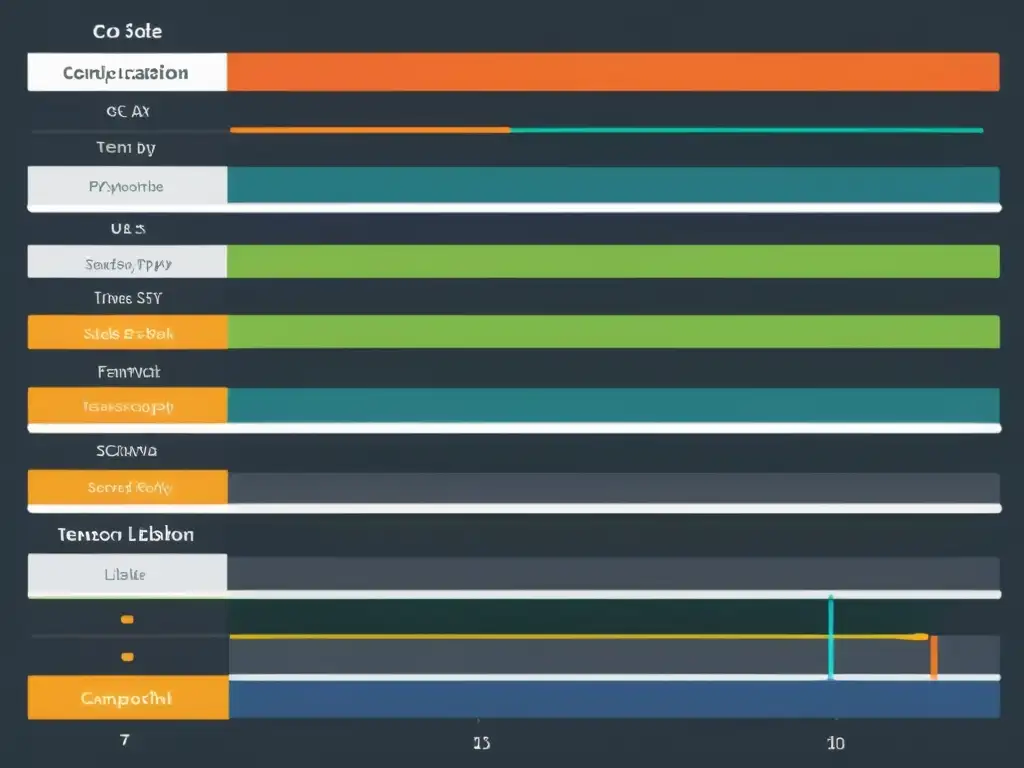
Task: Click the small orange square marker above Campocht
Action: tap(126, 618)
